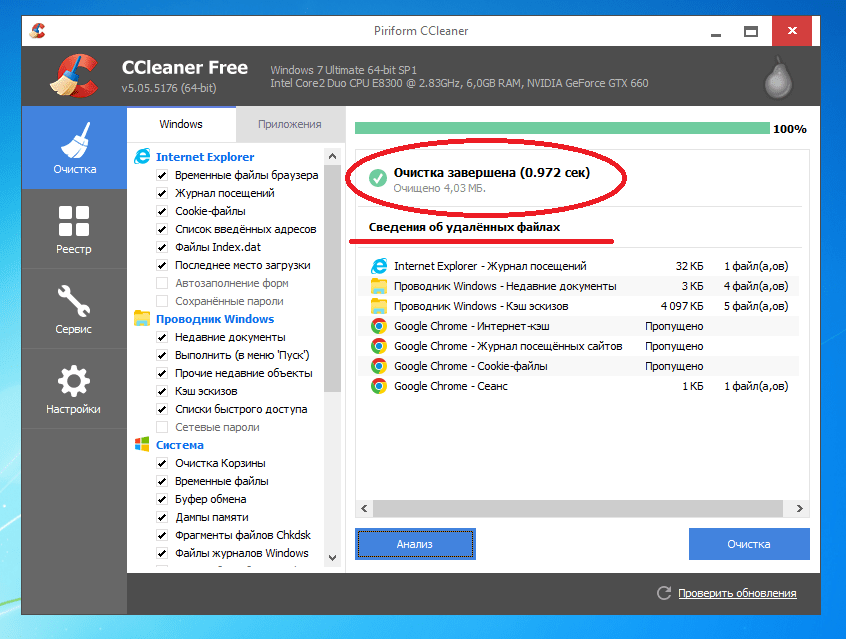Click the Проводник Windows folder icon
Viewport: 846px width, 639px height.
[x=142, y=318]
